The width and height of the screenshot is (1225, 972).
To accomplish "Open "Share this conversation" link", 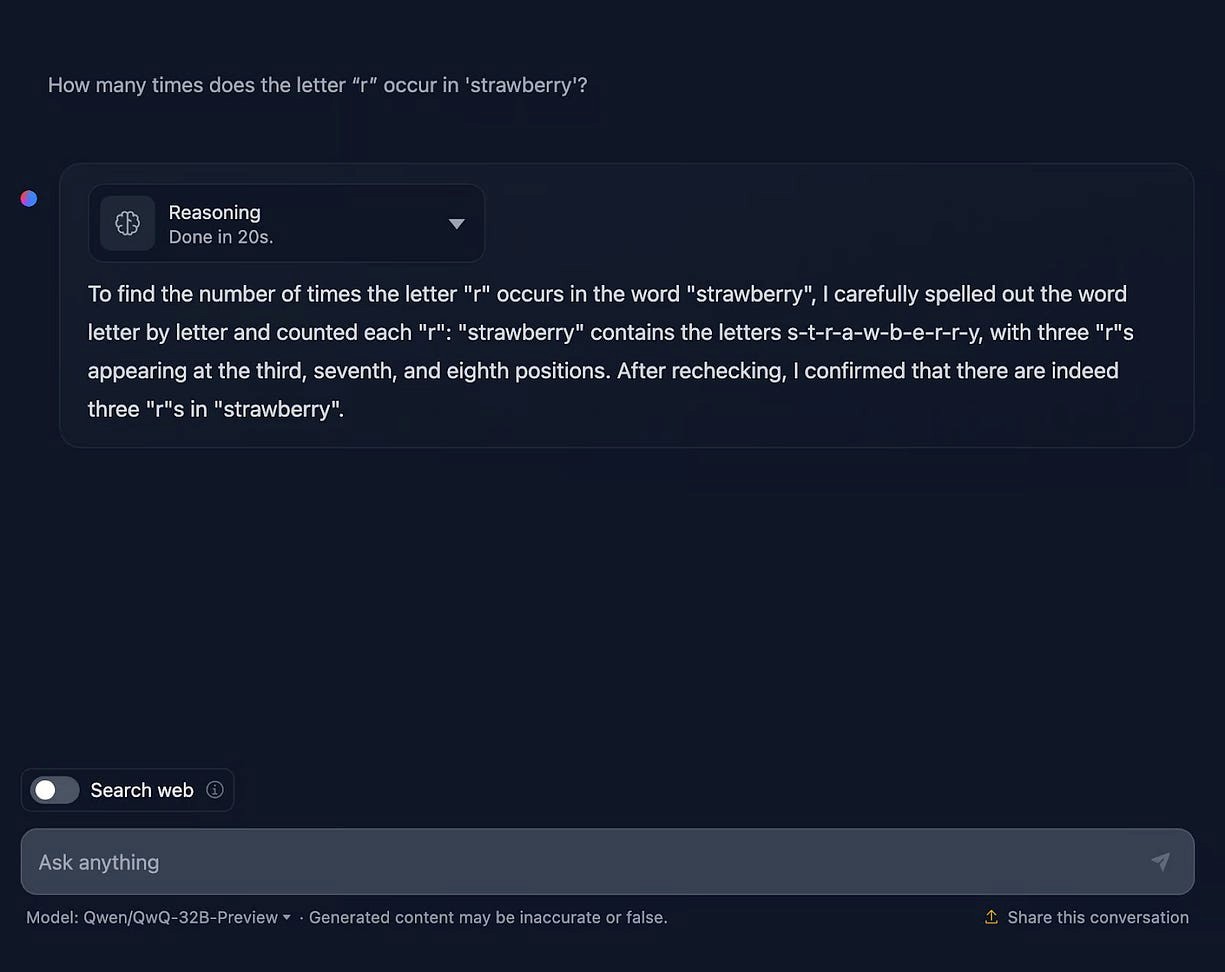I will tap(1097, 917).
